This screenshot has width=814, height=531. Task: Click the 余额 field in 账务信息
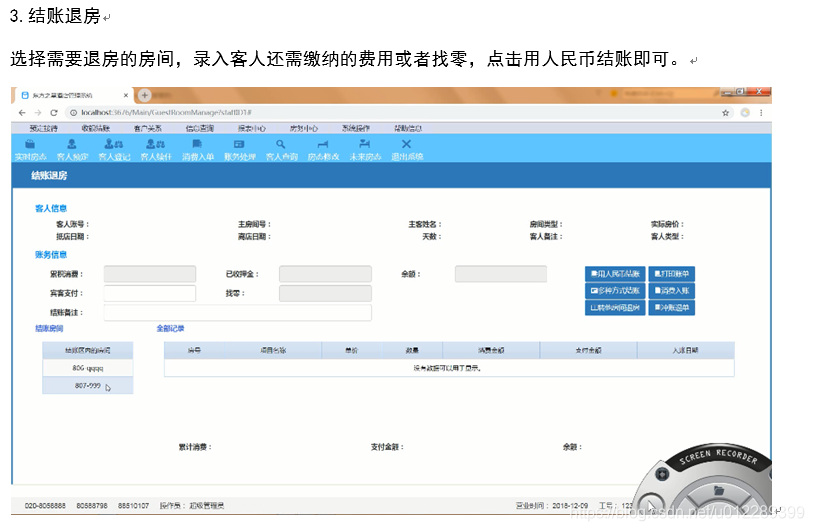point(500,274)
